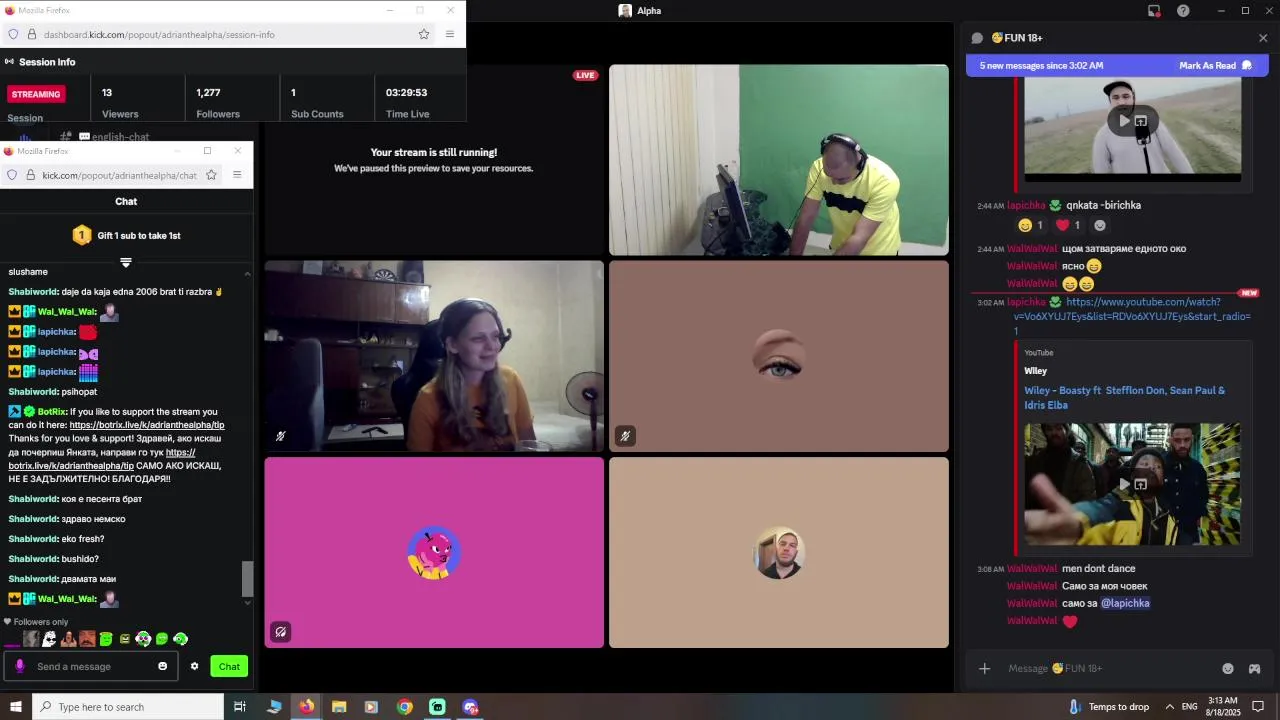The image size is (1280, 720).
Task: Select the pink cartoon avatar tile
Action: (x=434, y=552)
